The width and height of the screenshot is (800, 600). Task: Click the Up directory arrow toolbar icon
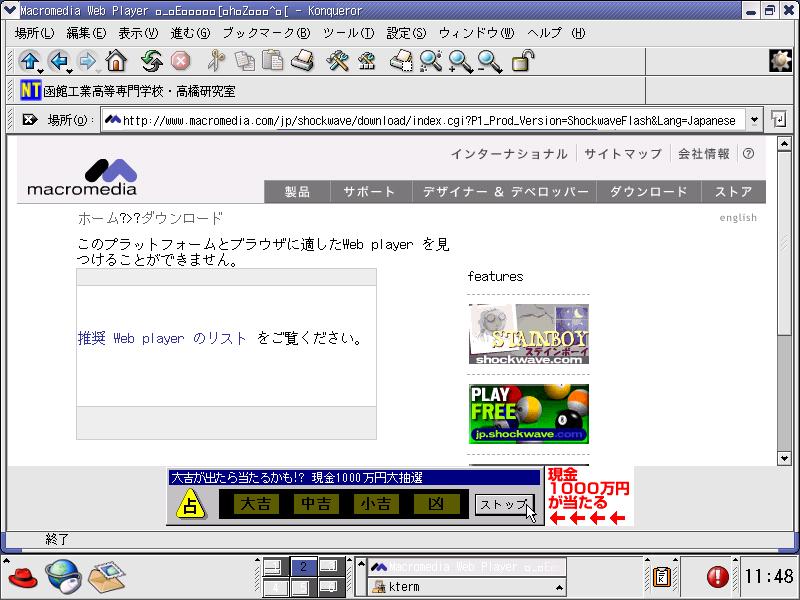click(30, 61)
